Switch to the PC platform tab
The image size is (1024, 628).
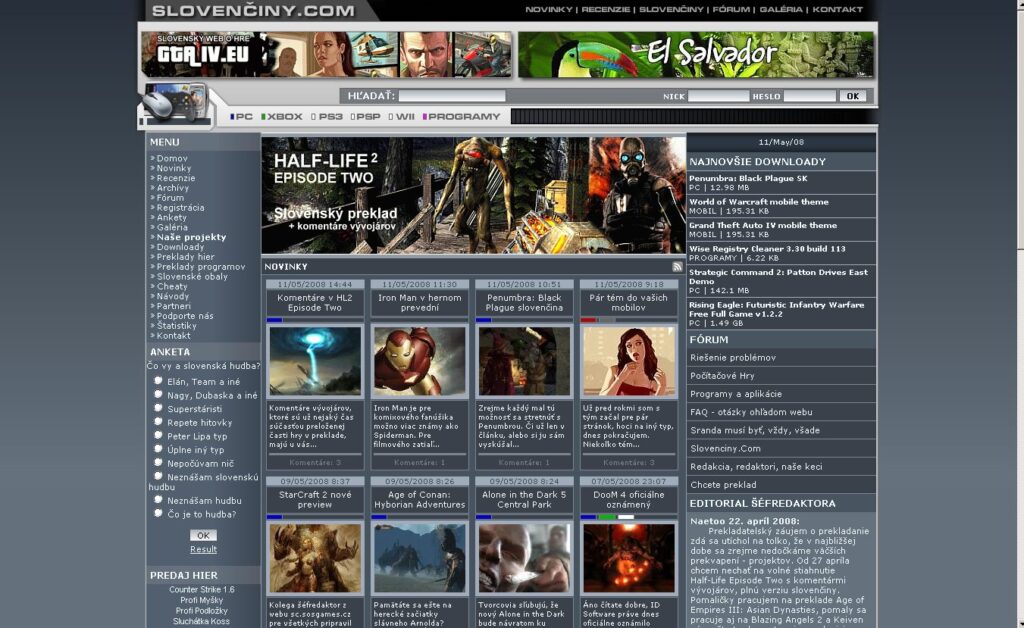point(241,117)
